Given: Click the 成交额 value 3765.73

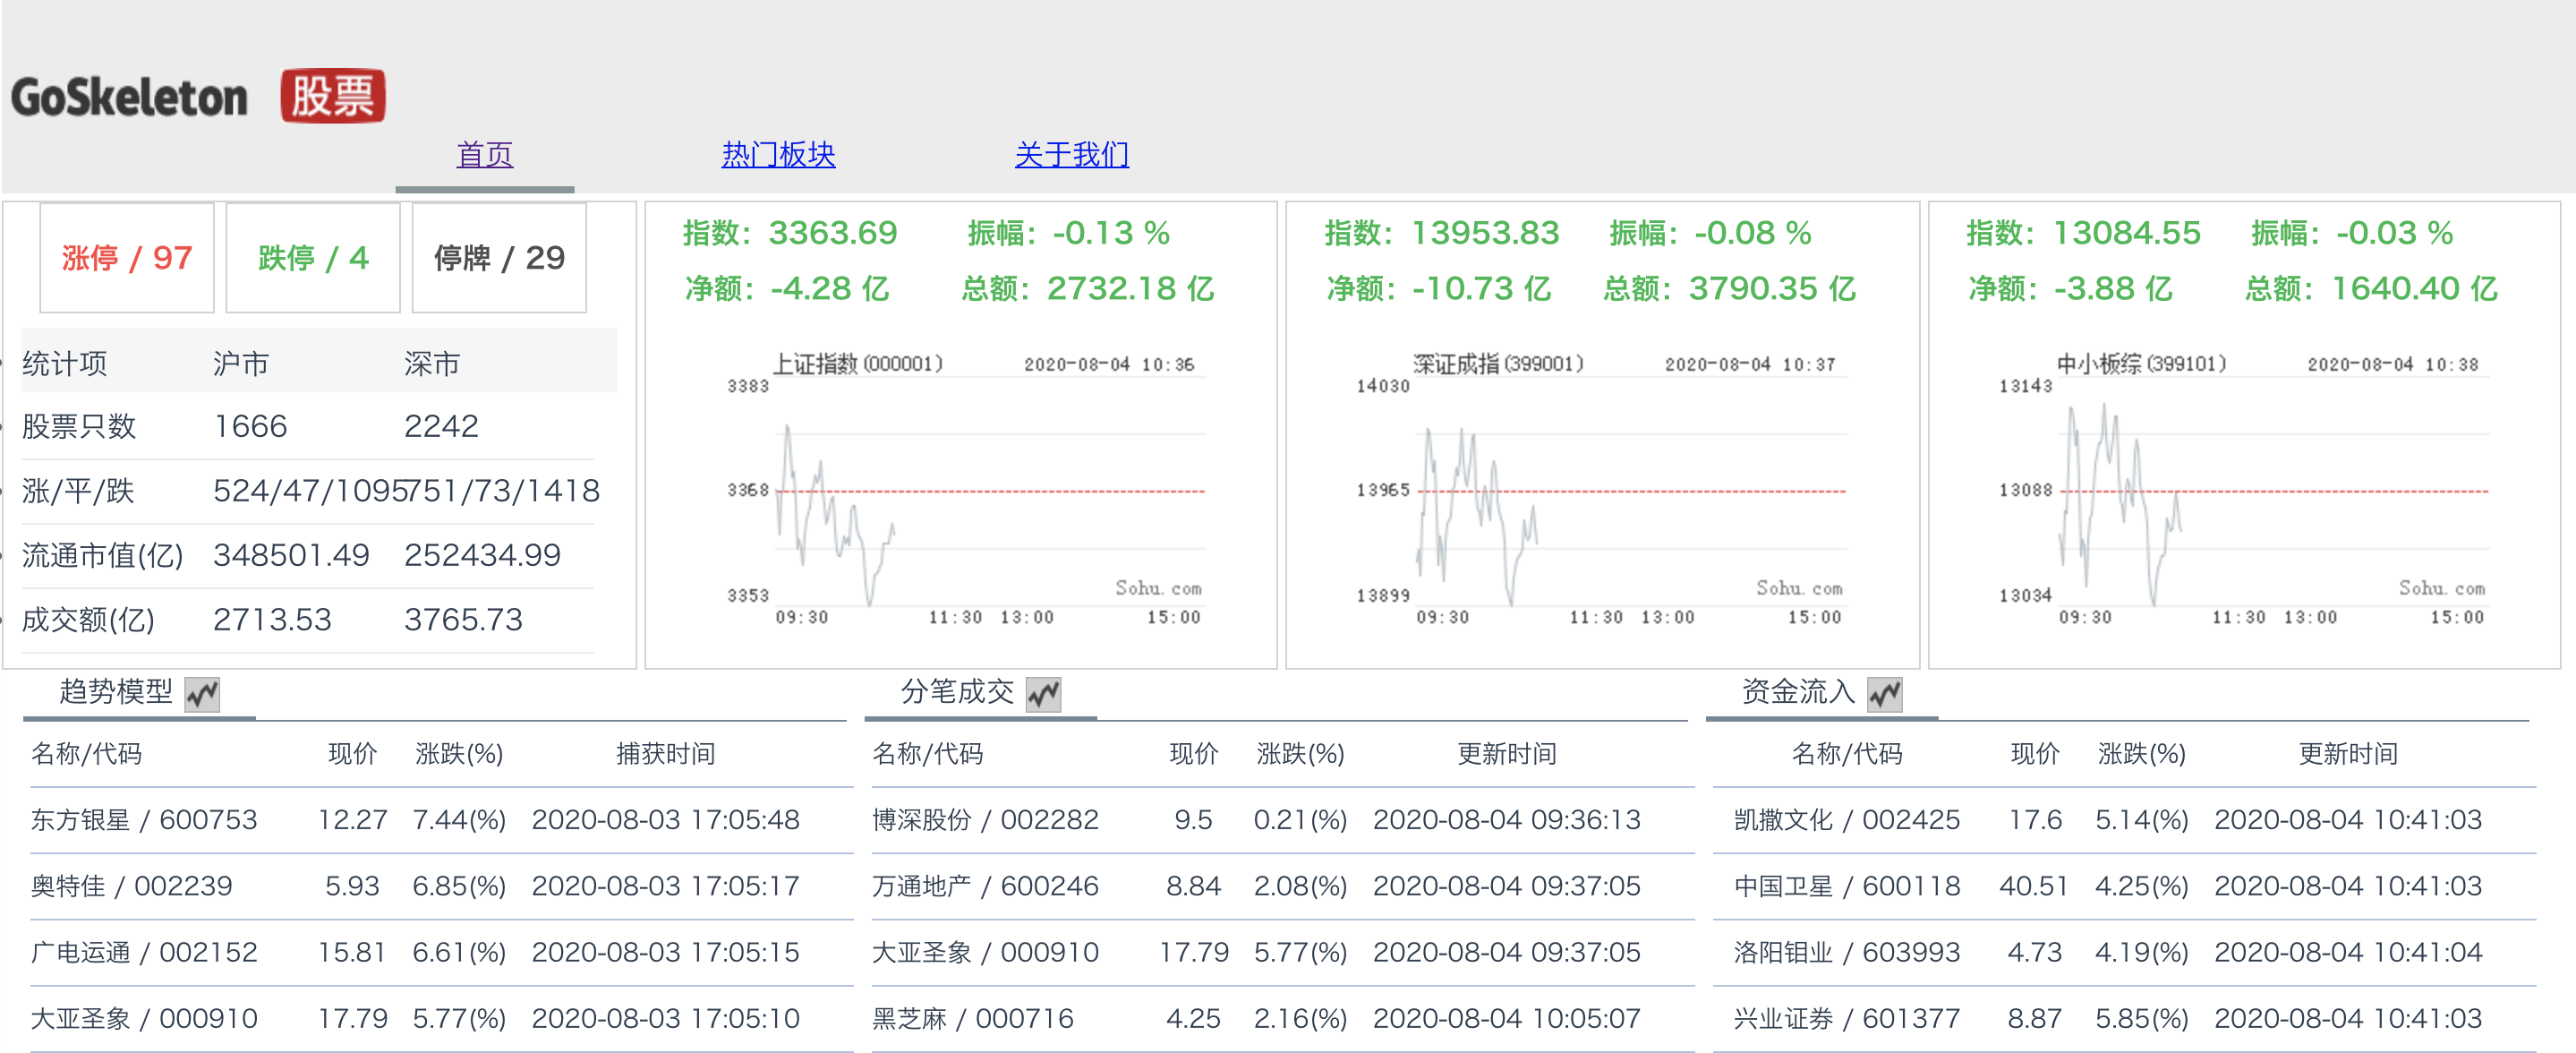Looking at the screenshot, I should (463, 620).
